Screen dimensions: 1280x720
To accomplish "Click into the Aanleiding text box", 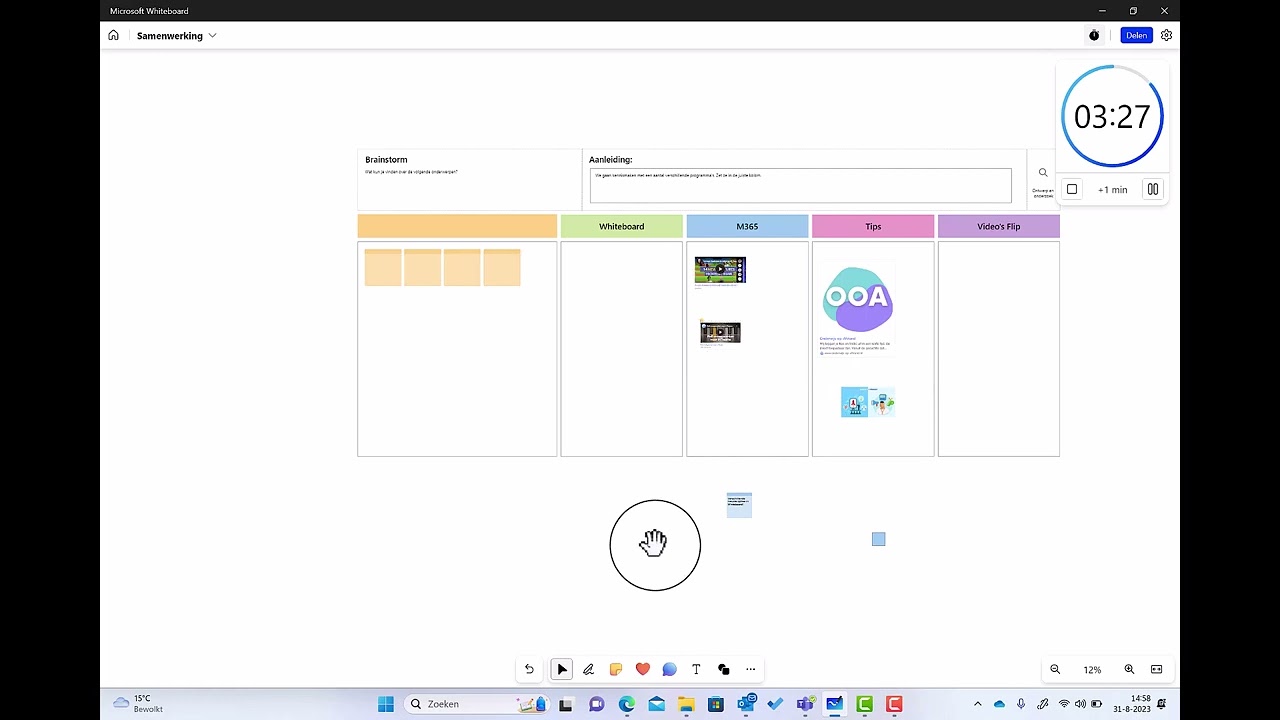I will pyautogui.click(x=800, y=185).
